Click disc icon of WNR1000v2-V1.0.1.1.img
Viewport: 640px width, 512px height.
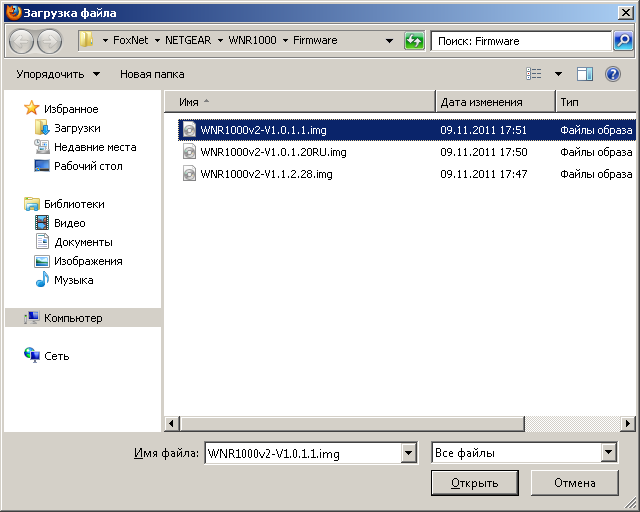189,130
